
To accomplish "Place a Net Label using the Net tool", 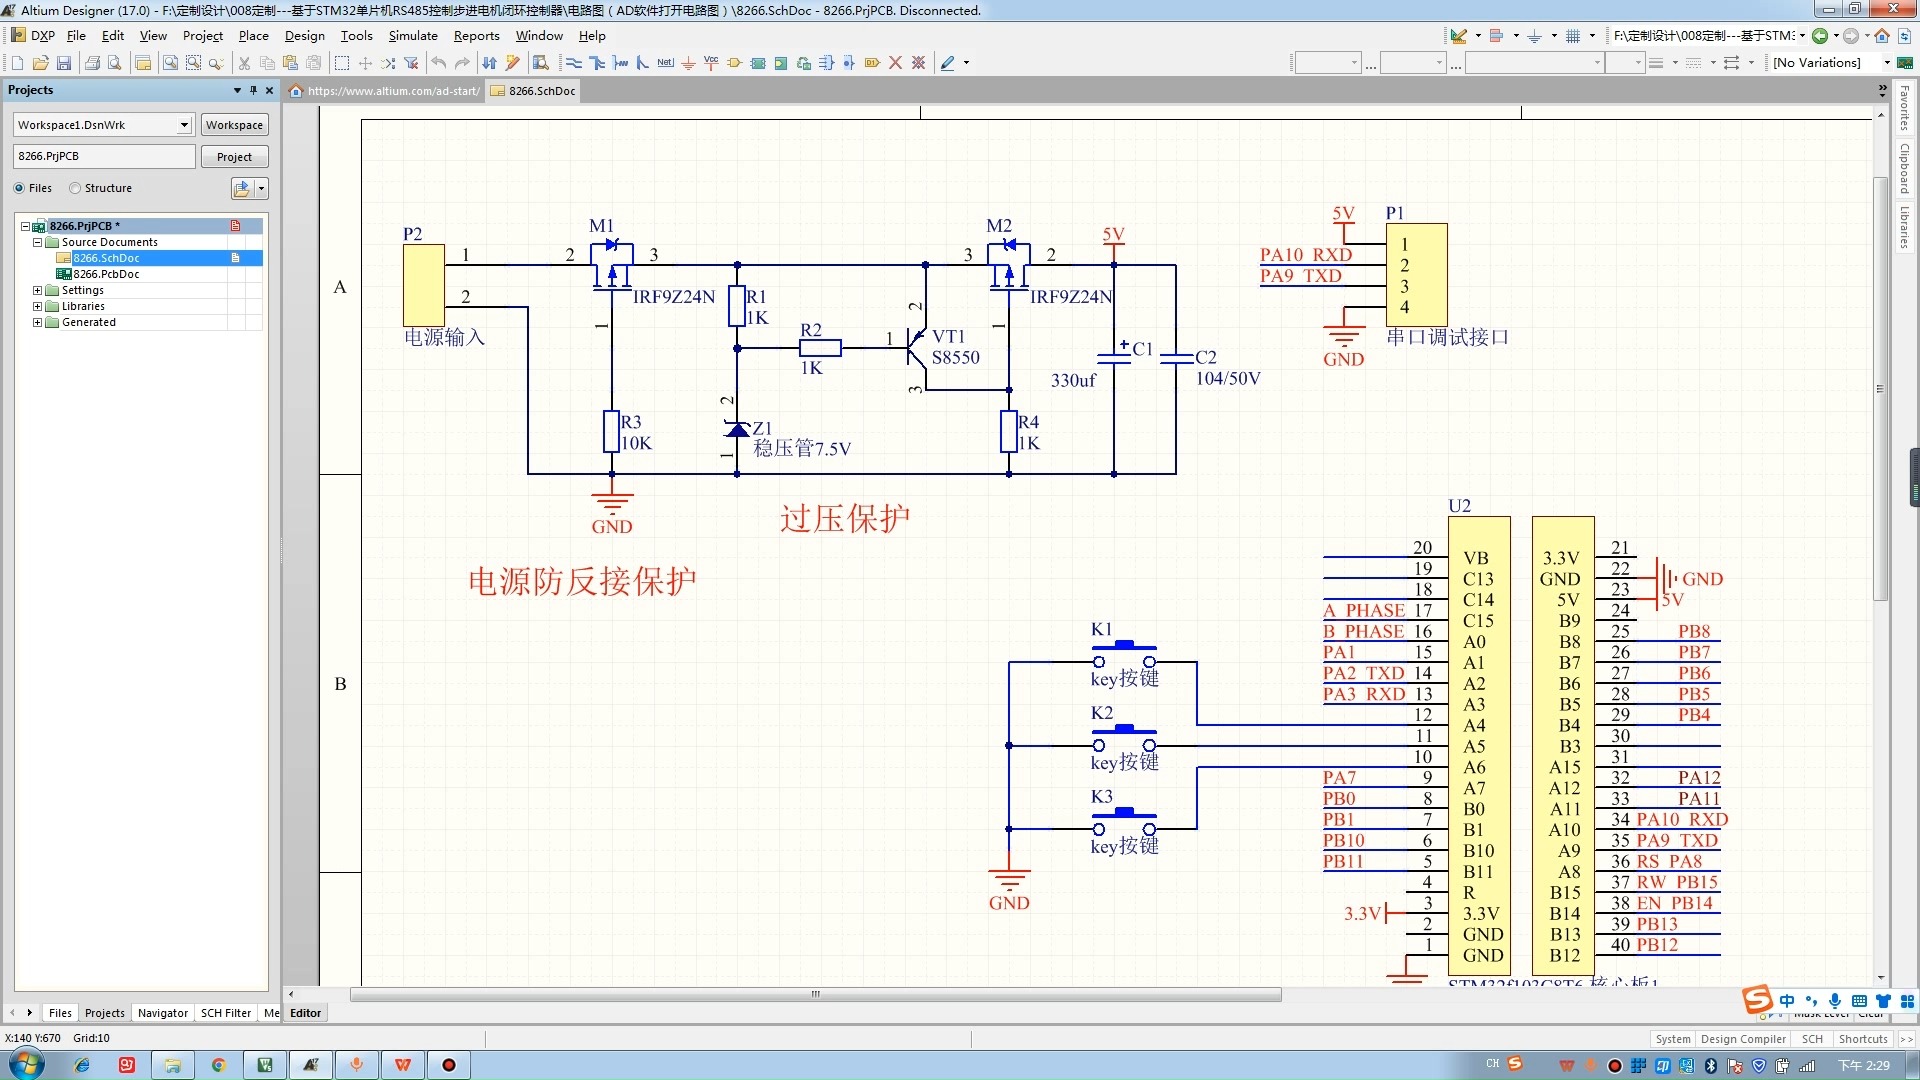I will tap(665, 63).
